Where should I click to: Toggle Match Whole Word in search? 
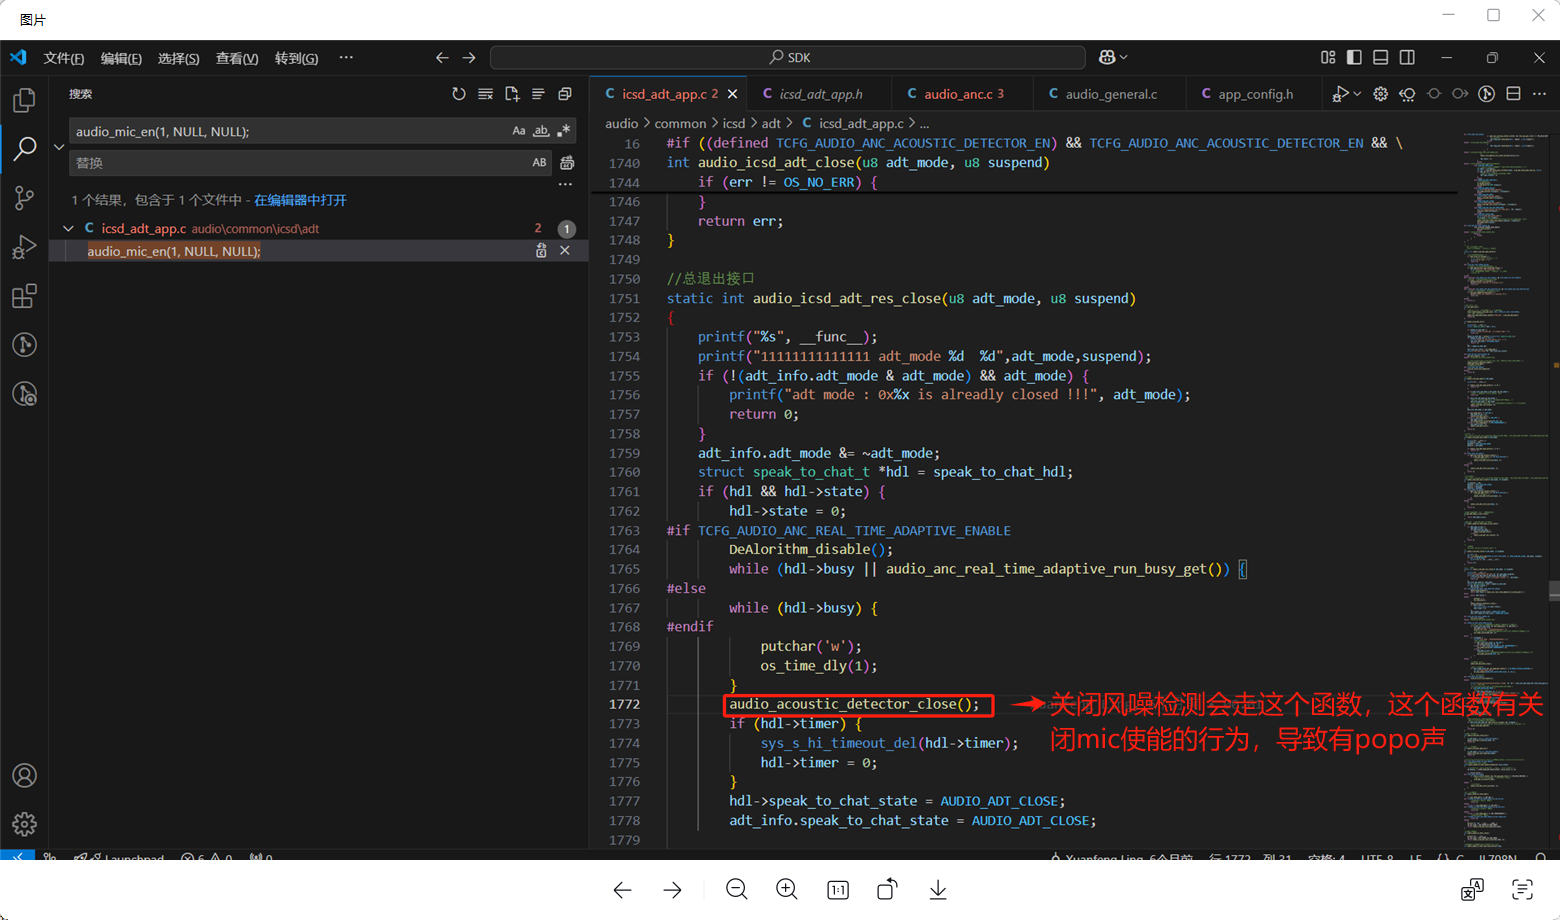click(541, 131)
